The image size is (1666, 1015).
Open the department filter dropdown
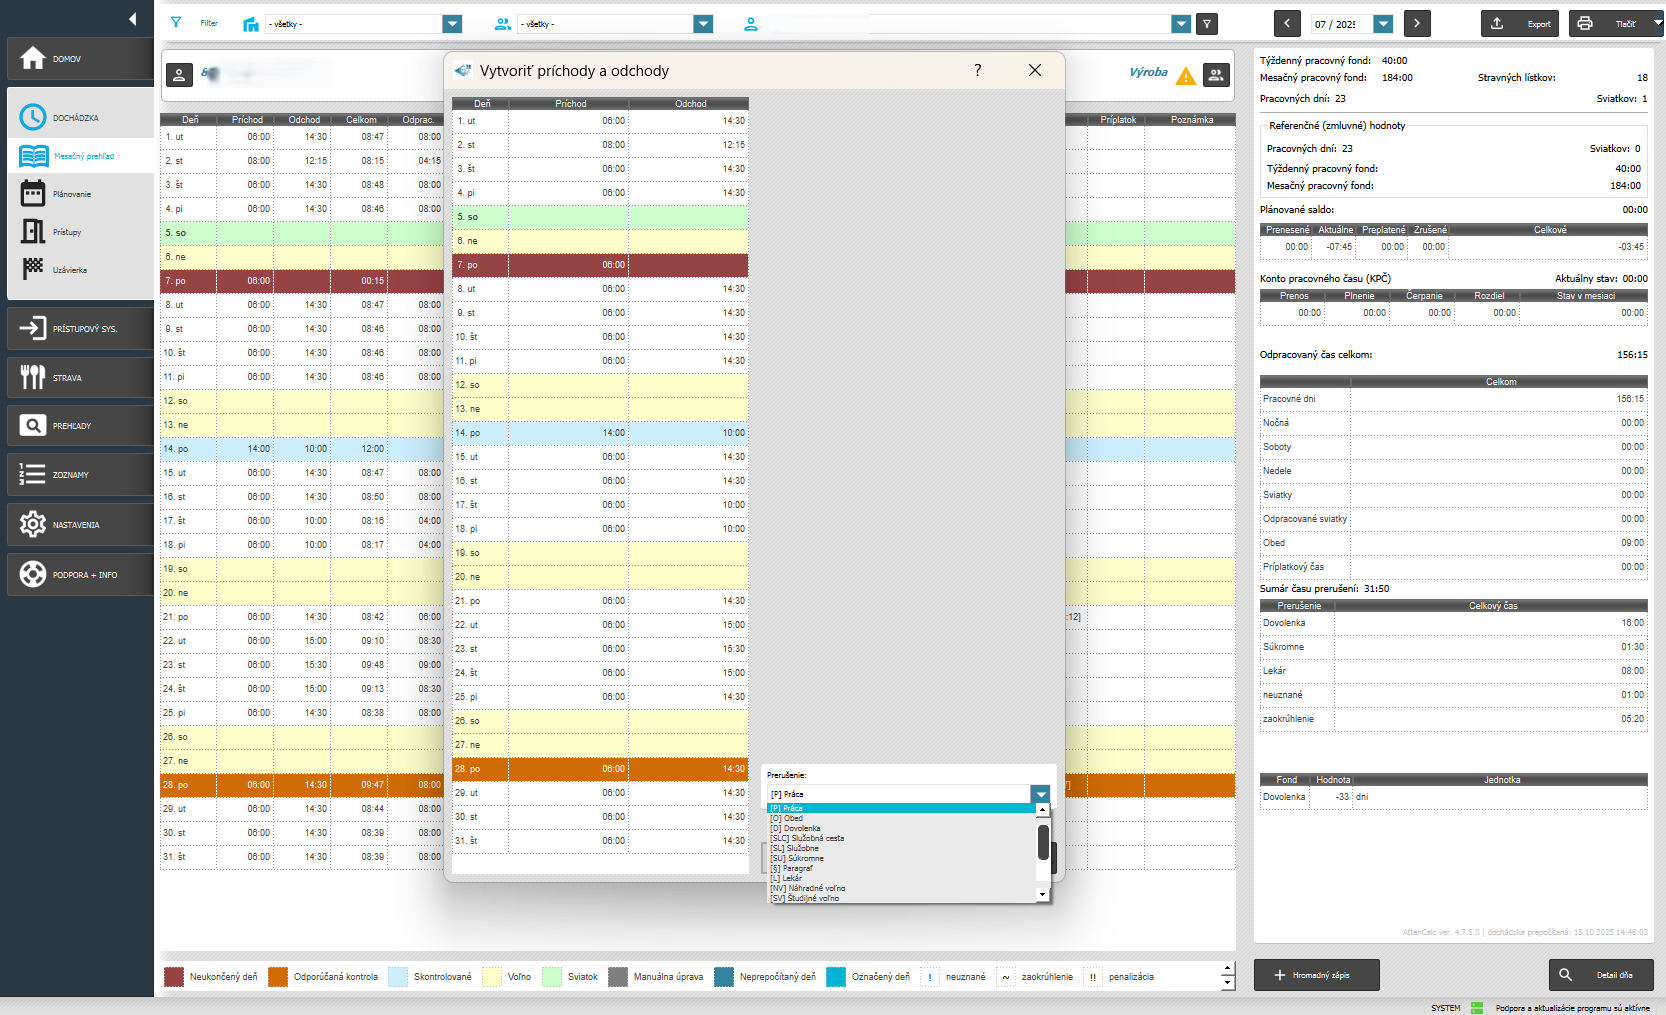(452, 24)
